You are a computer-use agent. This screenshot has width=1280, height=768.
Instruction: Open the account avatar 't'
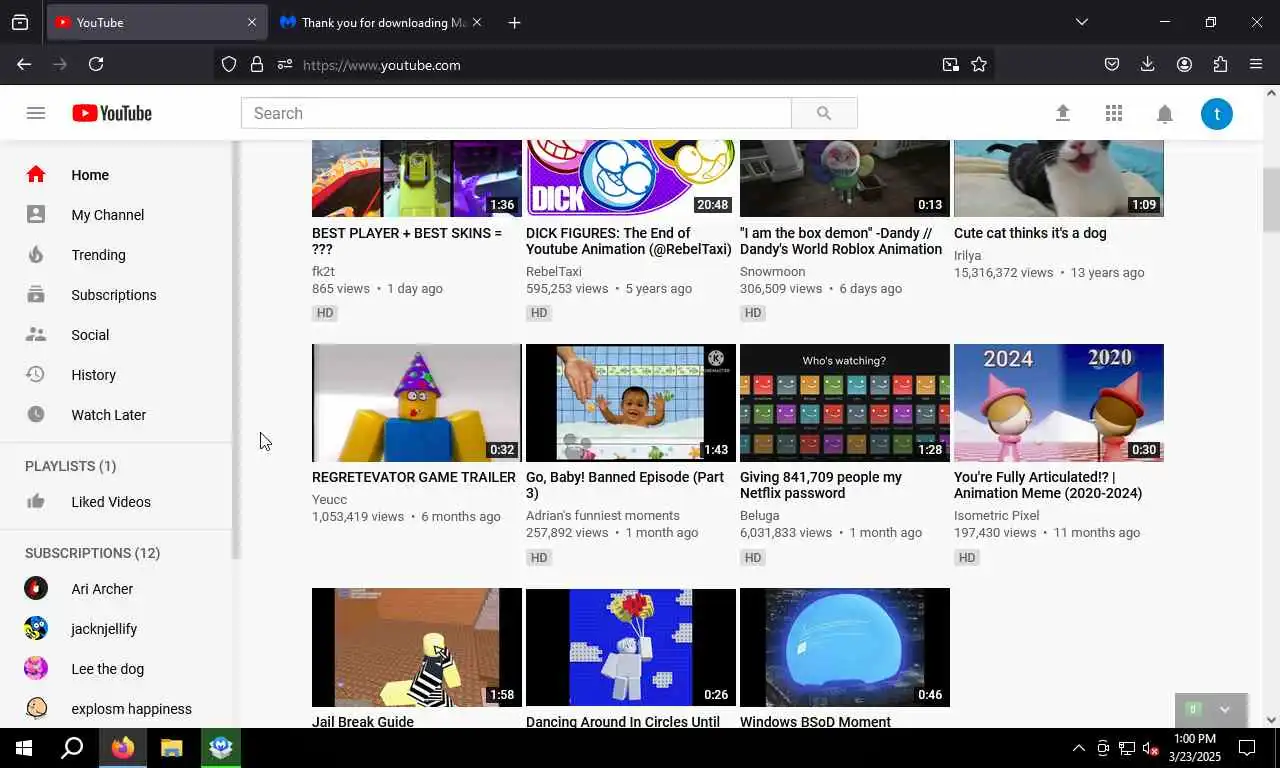1217,114
